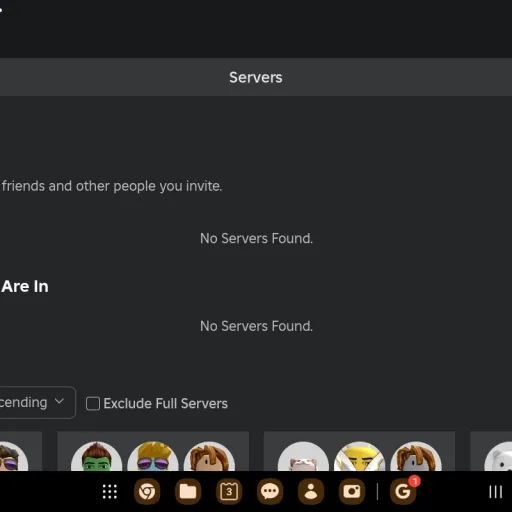
Task: Select the brown-haired gray-faced avatar
Action: [x=416, y=456]
